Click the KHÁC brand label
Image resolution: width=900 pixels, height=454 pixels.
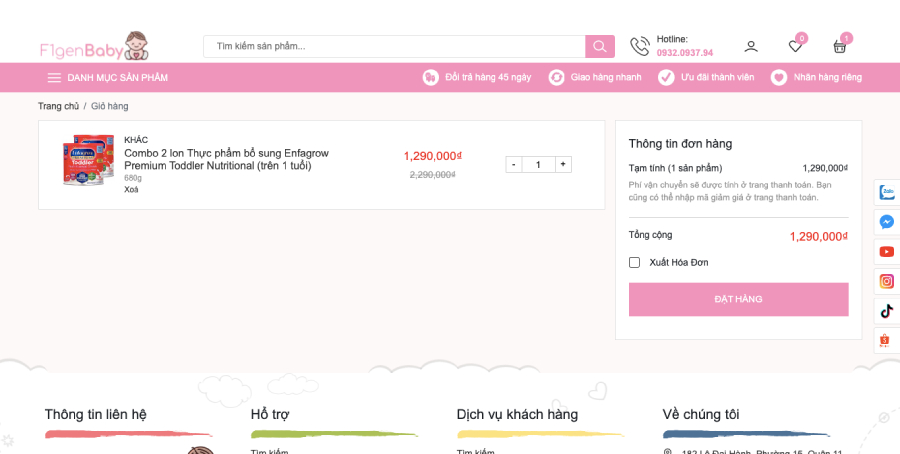point(136,140)
